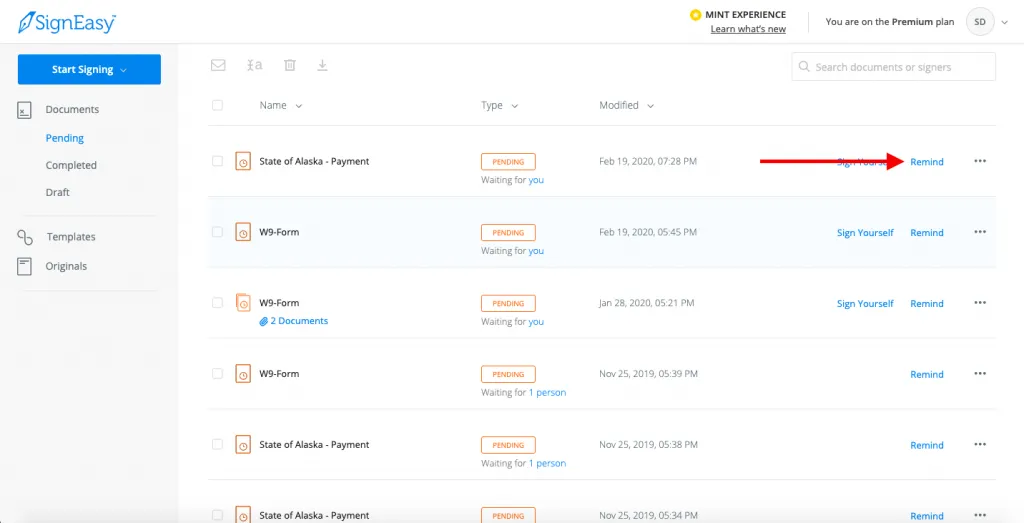Click Remind for the Nov 25 05:39 PM W9-Form
This screenshot has height=523, width=1024.
927,375
